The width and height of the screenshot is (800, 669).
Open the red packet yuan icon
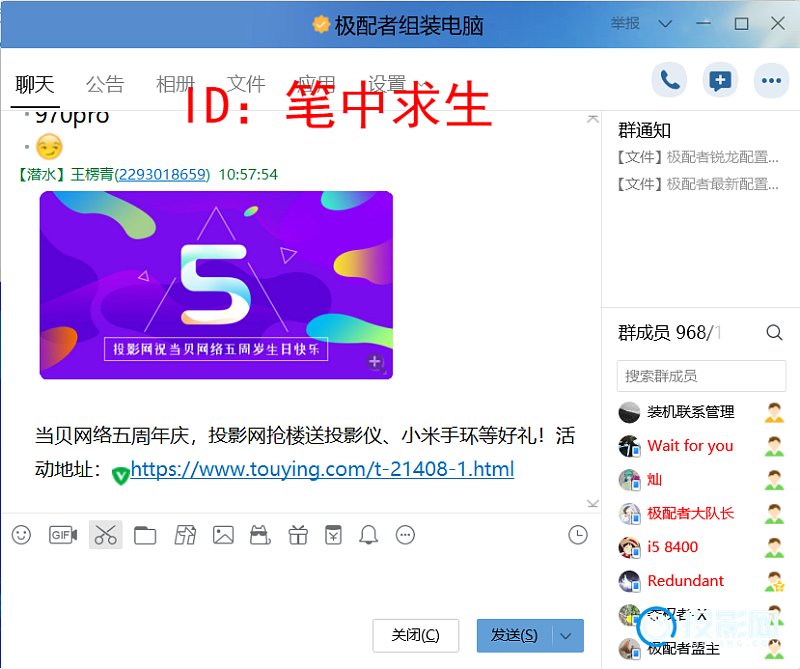pyautogui.click(x=334, y=535)
